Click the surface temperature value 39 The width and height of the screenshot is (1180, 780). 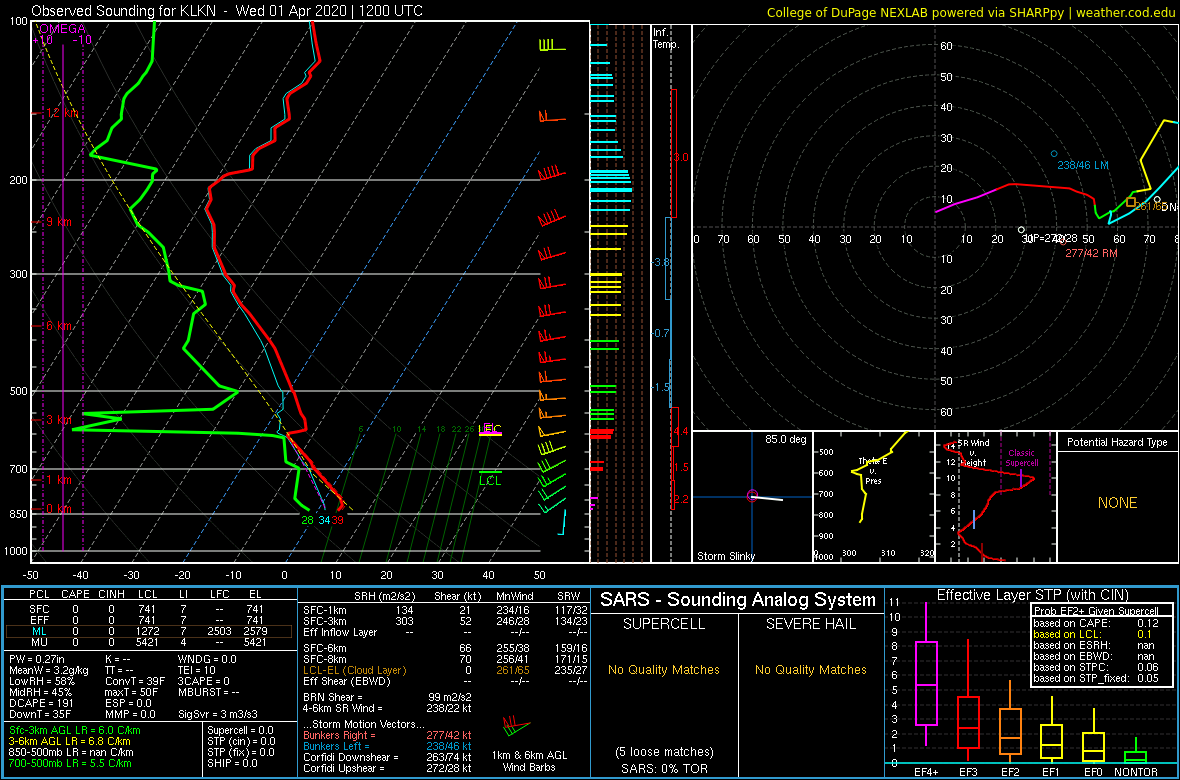[x=339, y=519]
